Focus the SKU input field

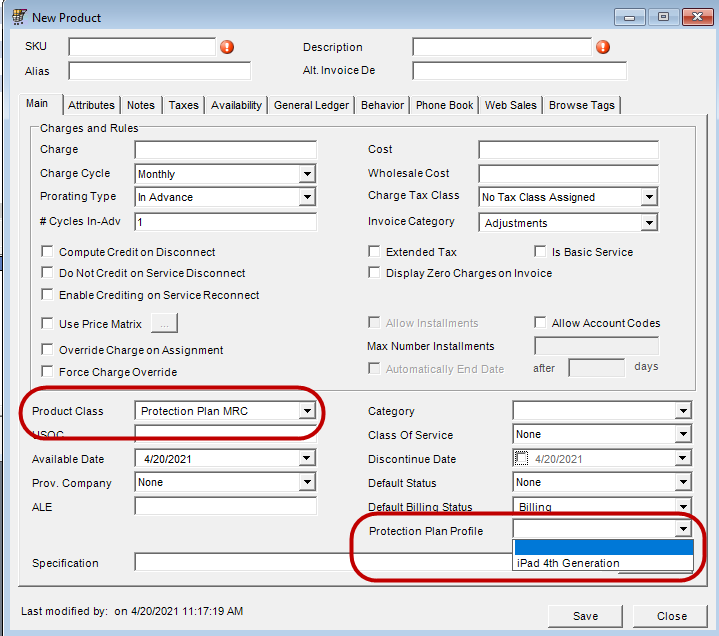pyautogui.click(x=142, y=46)
